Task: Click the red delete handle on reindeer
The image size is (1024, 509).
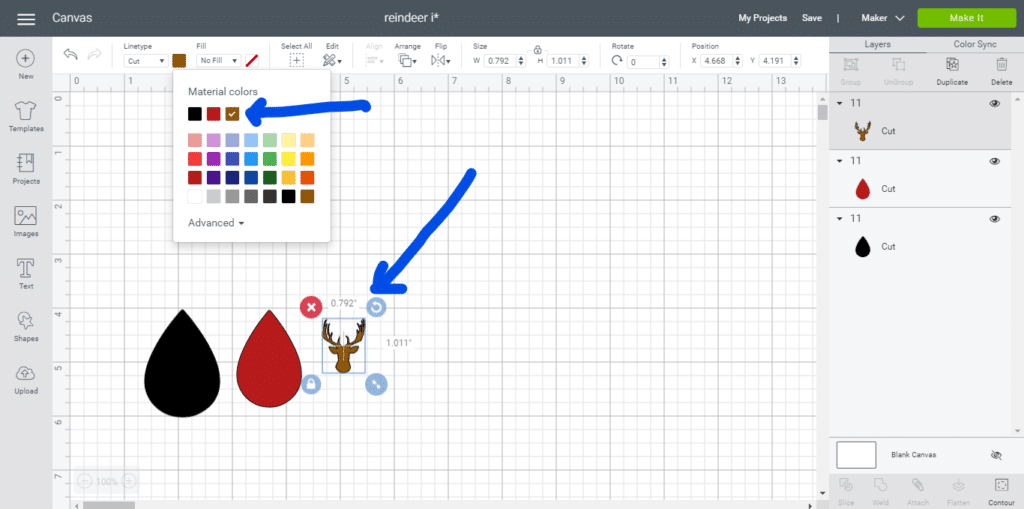Action: [311, 307]
